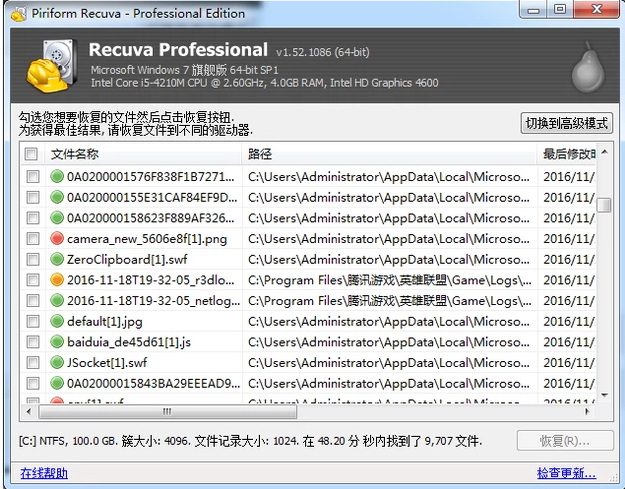
Task: Open the 检查更新... link
Action: point(566,473)
